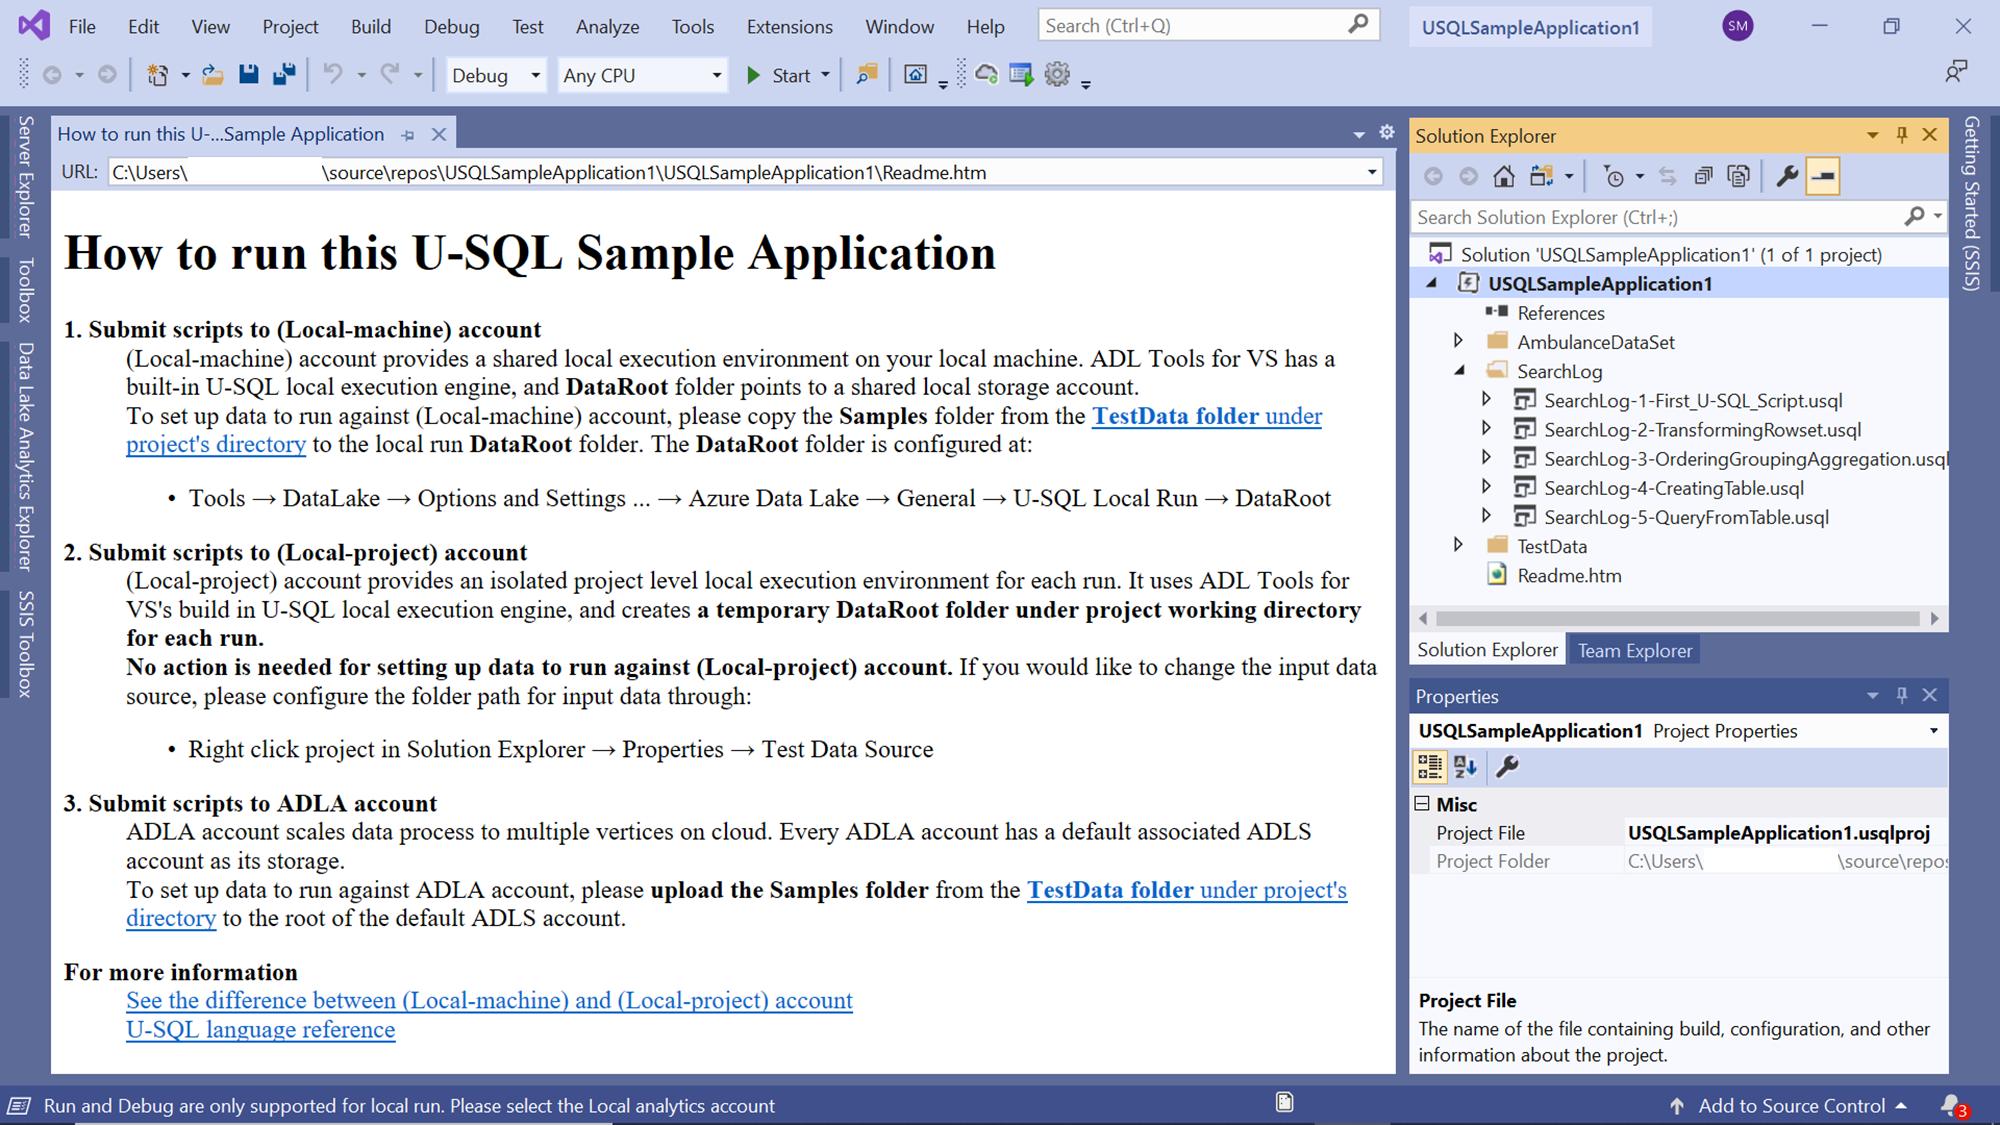The height and width of the screenshot is (1125, 2000).
Task: Expand the AmbulanceDataSet folder
Action: click(x=1458, y=342)
